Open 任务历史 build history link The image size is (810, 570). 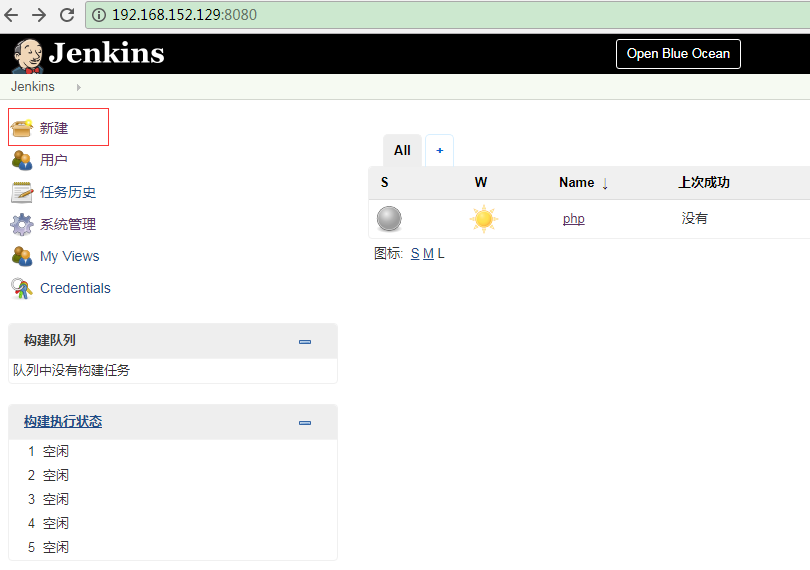point(68,192)
